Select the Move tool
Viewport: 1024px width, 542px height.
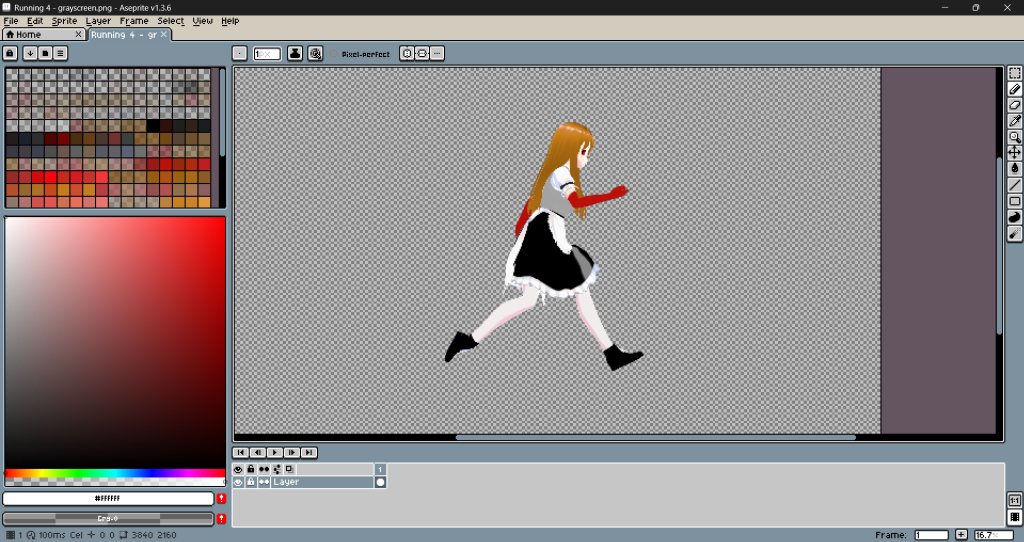pyautogui.click(x=1014, y=153)
